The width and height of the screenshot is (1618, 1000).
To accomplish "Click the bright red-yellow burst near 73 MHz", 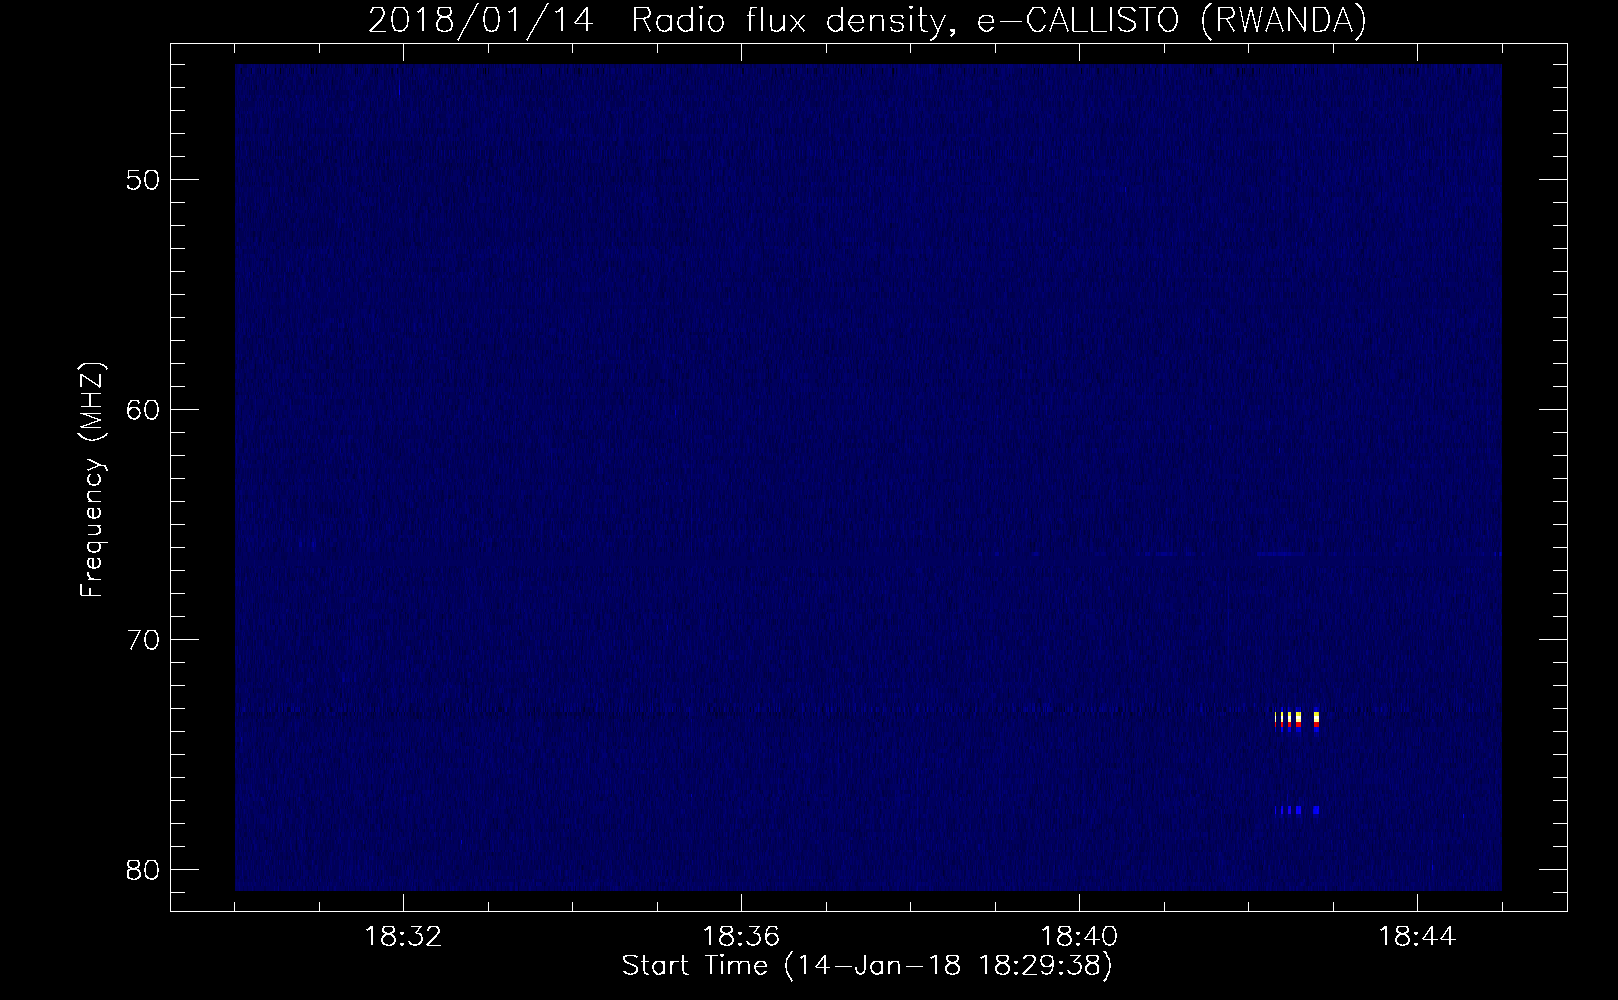I will (1298, 721).
